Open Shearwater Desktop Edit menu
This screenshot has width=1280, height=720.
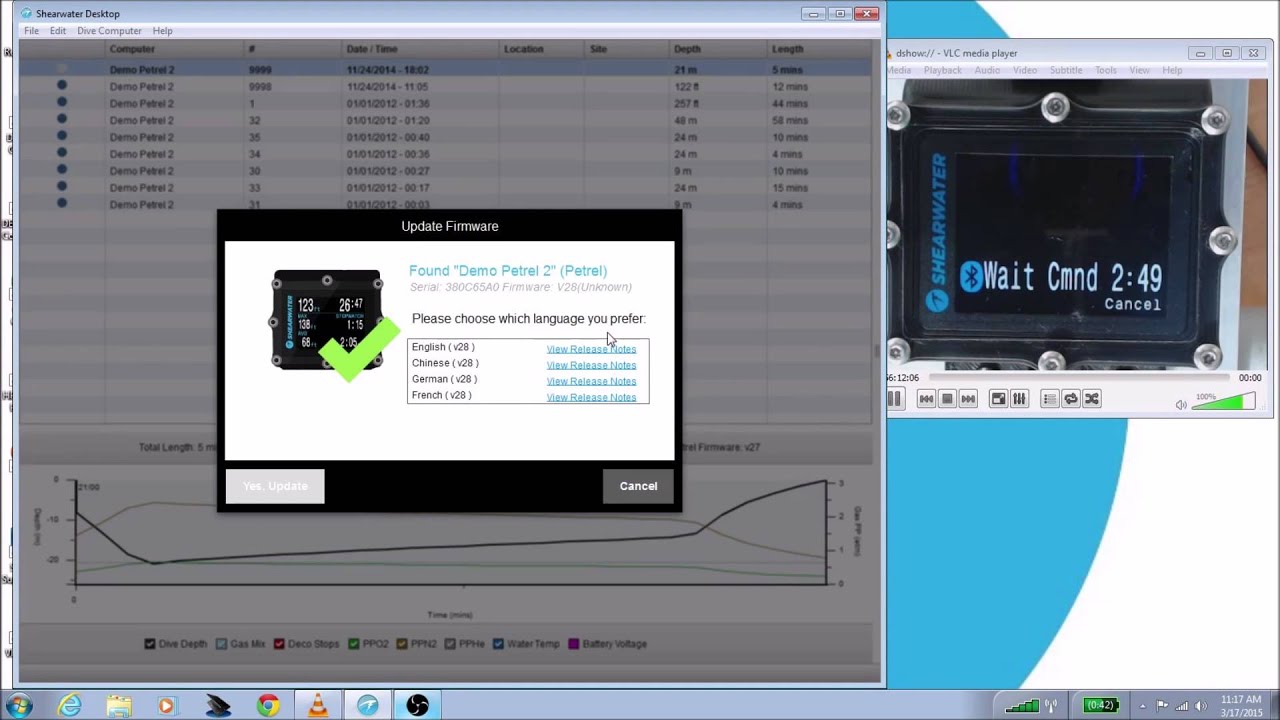pos(58,31)
